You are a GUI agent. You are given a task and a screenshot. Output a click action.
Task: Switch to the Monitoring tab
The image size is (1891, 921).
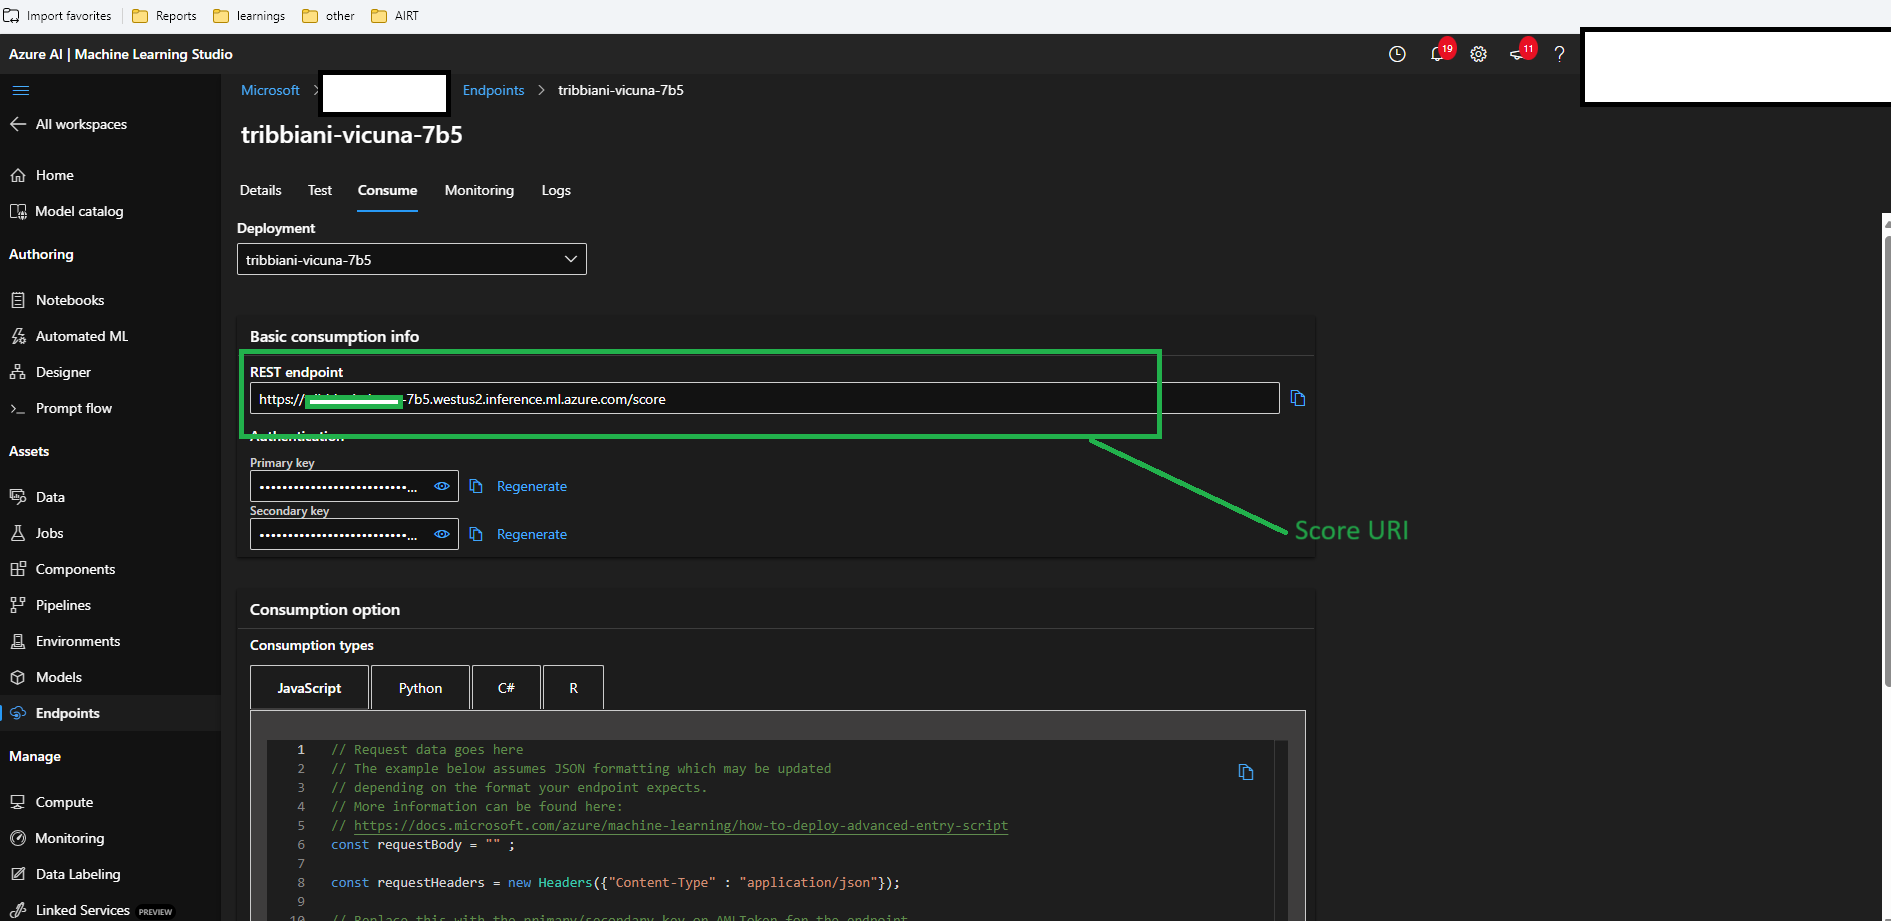[x=479, y=190]
